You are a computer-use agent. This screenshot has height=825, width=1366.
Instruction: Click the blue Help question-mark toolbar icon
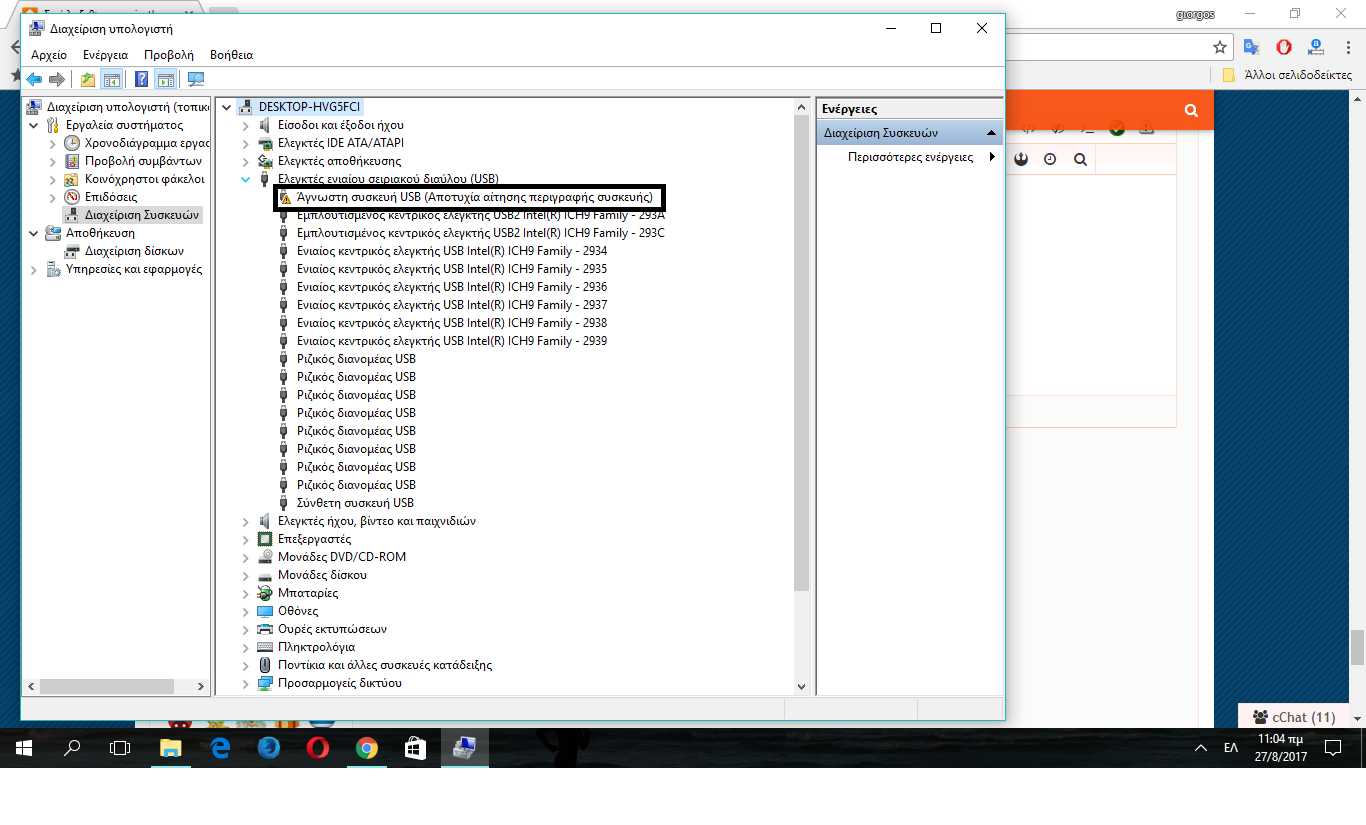(x=142, y=80)
